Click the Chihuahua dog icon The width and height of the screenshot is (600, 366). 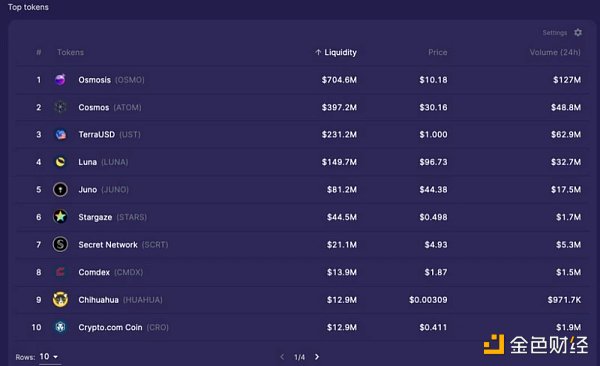coord(60,299)
